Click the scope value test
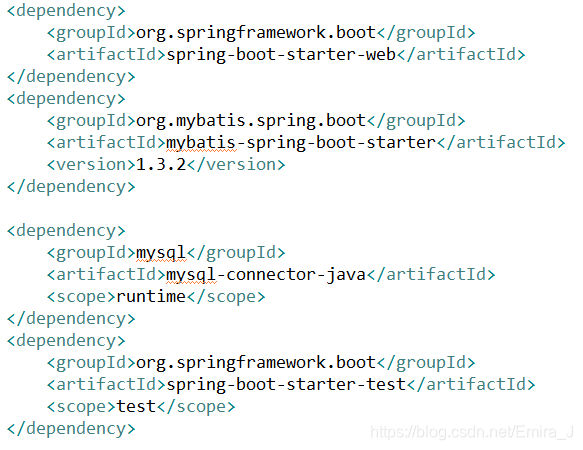This screenshot has height=450, width=583. (136, 406)
